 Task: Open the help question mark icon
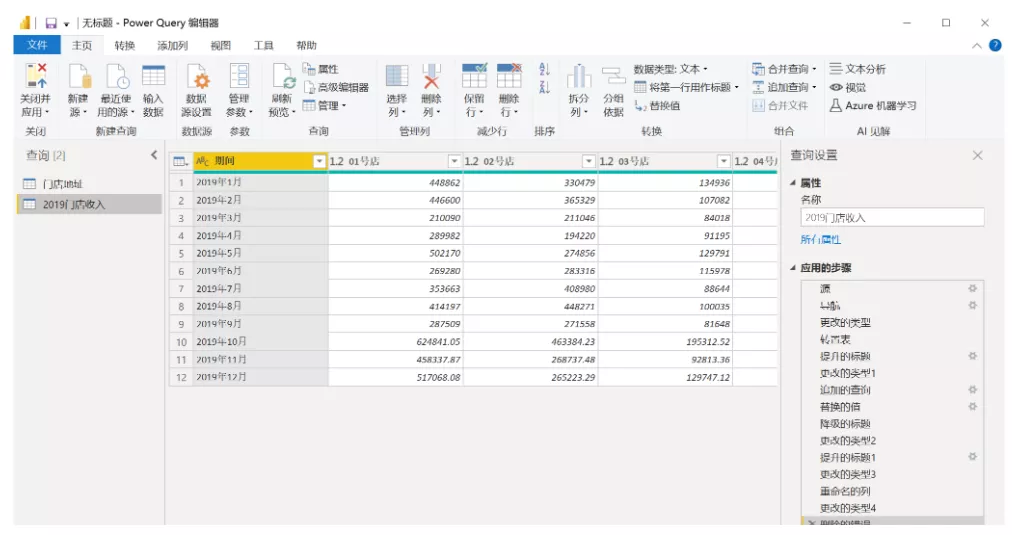pos(995,45)
